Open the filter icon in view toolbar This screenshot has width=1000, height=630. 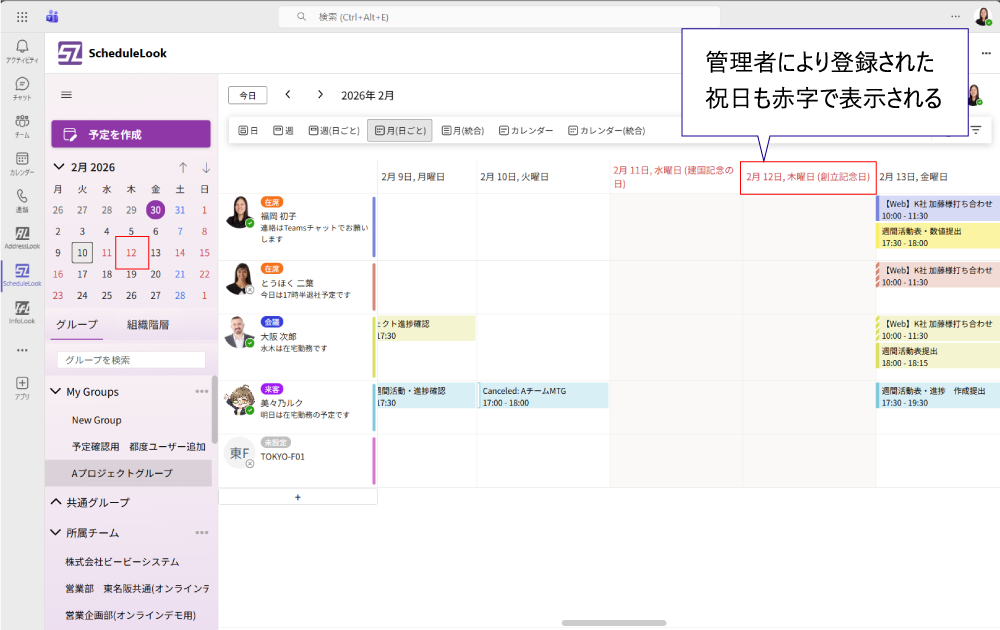975,130
